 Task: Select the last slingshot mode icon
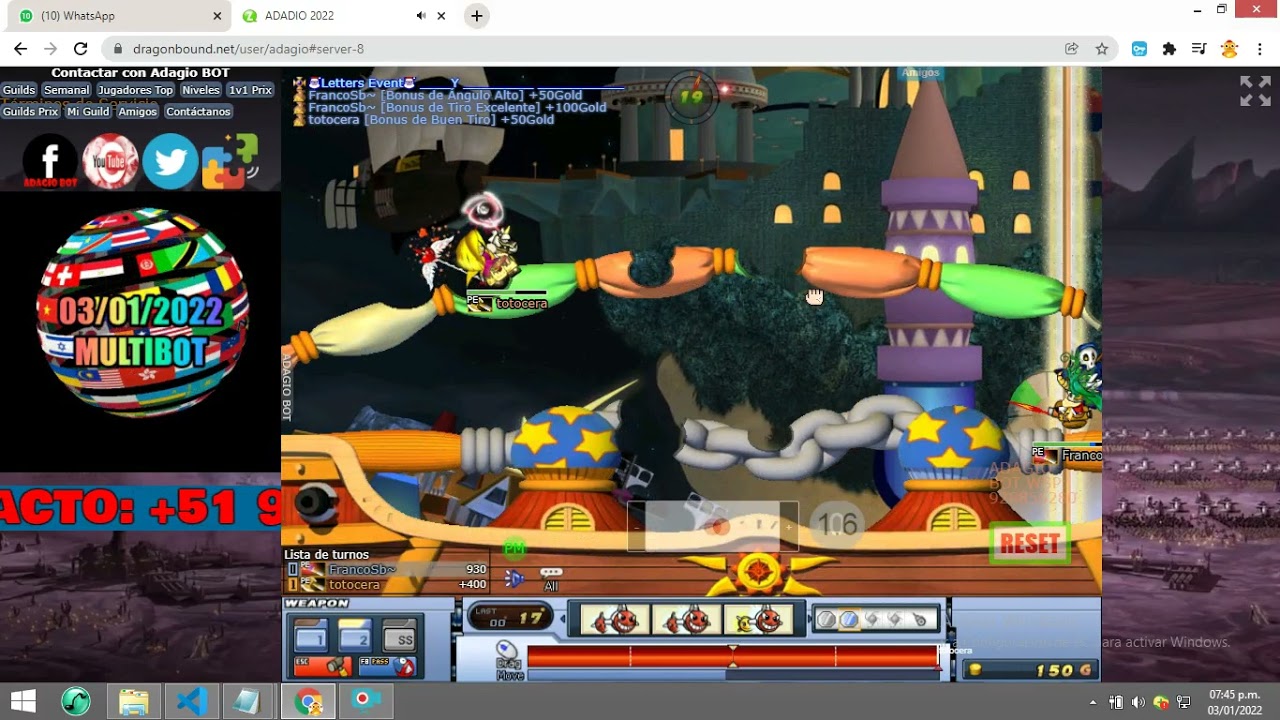pos(919,620)
